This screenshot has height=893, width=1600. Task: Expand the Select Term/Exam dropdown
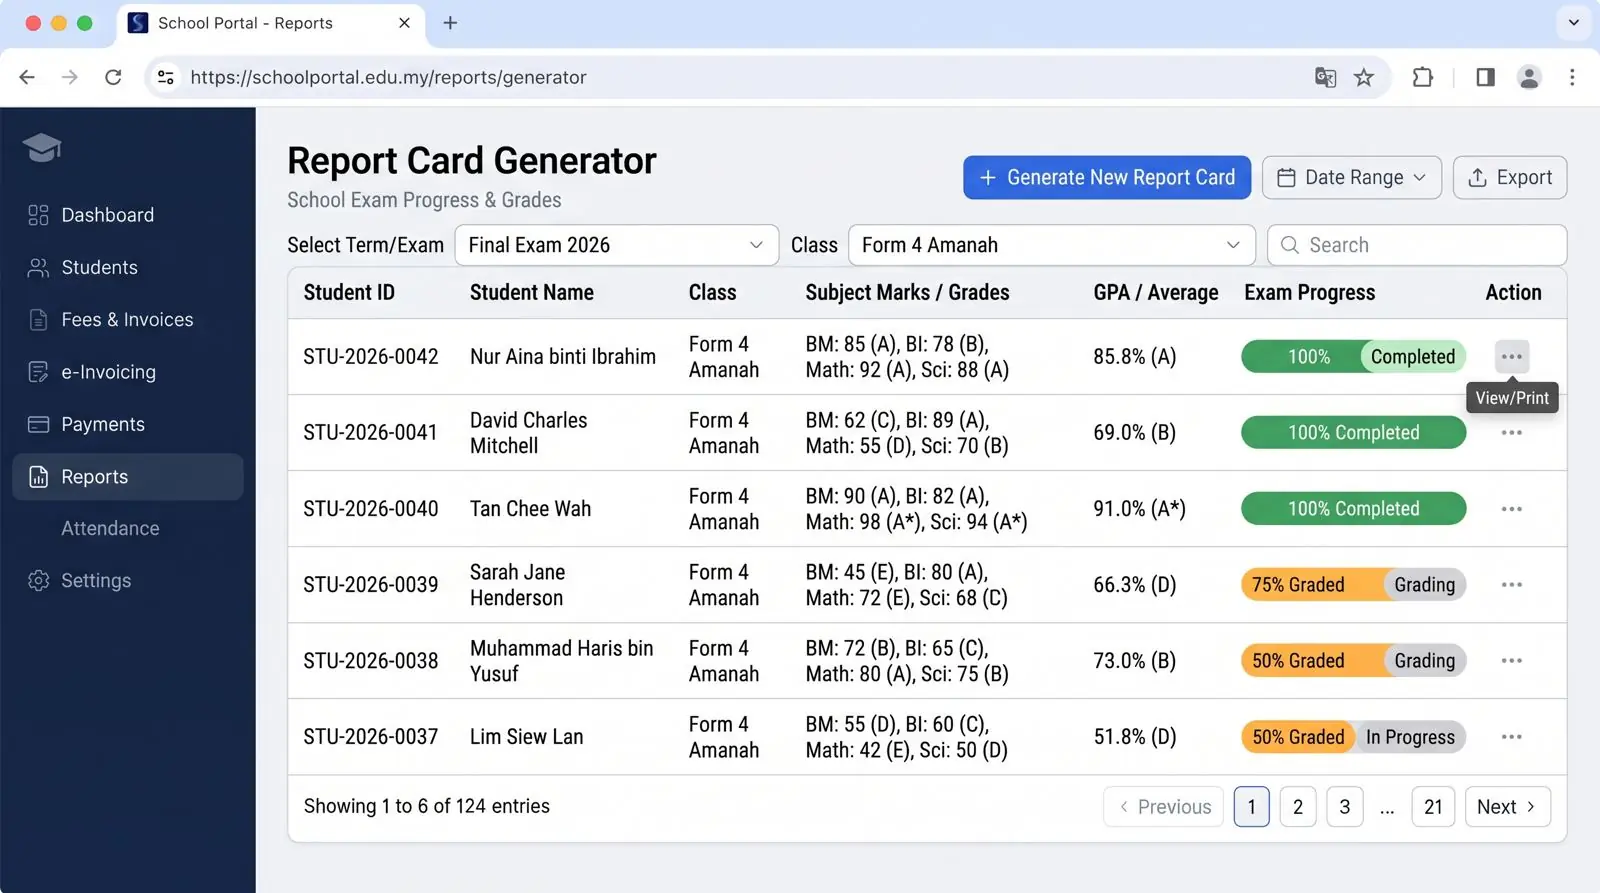(x=616, y=245)
